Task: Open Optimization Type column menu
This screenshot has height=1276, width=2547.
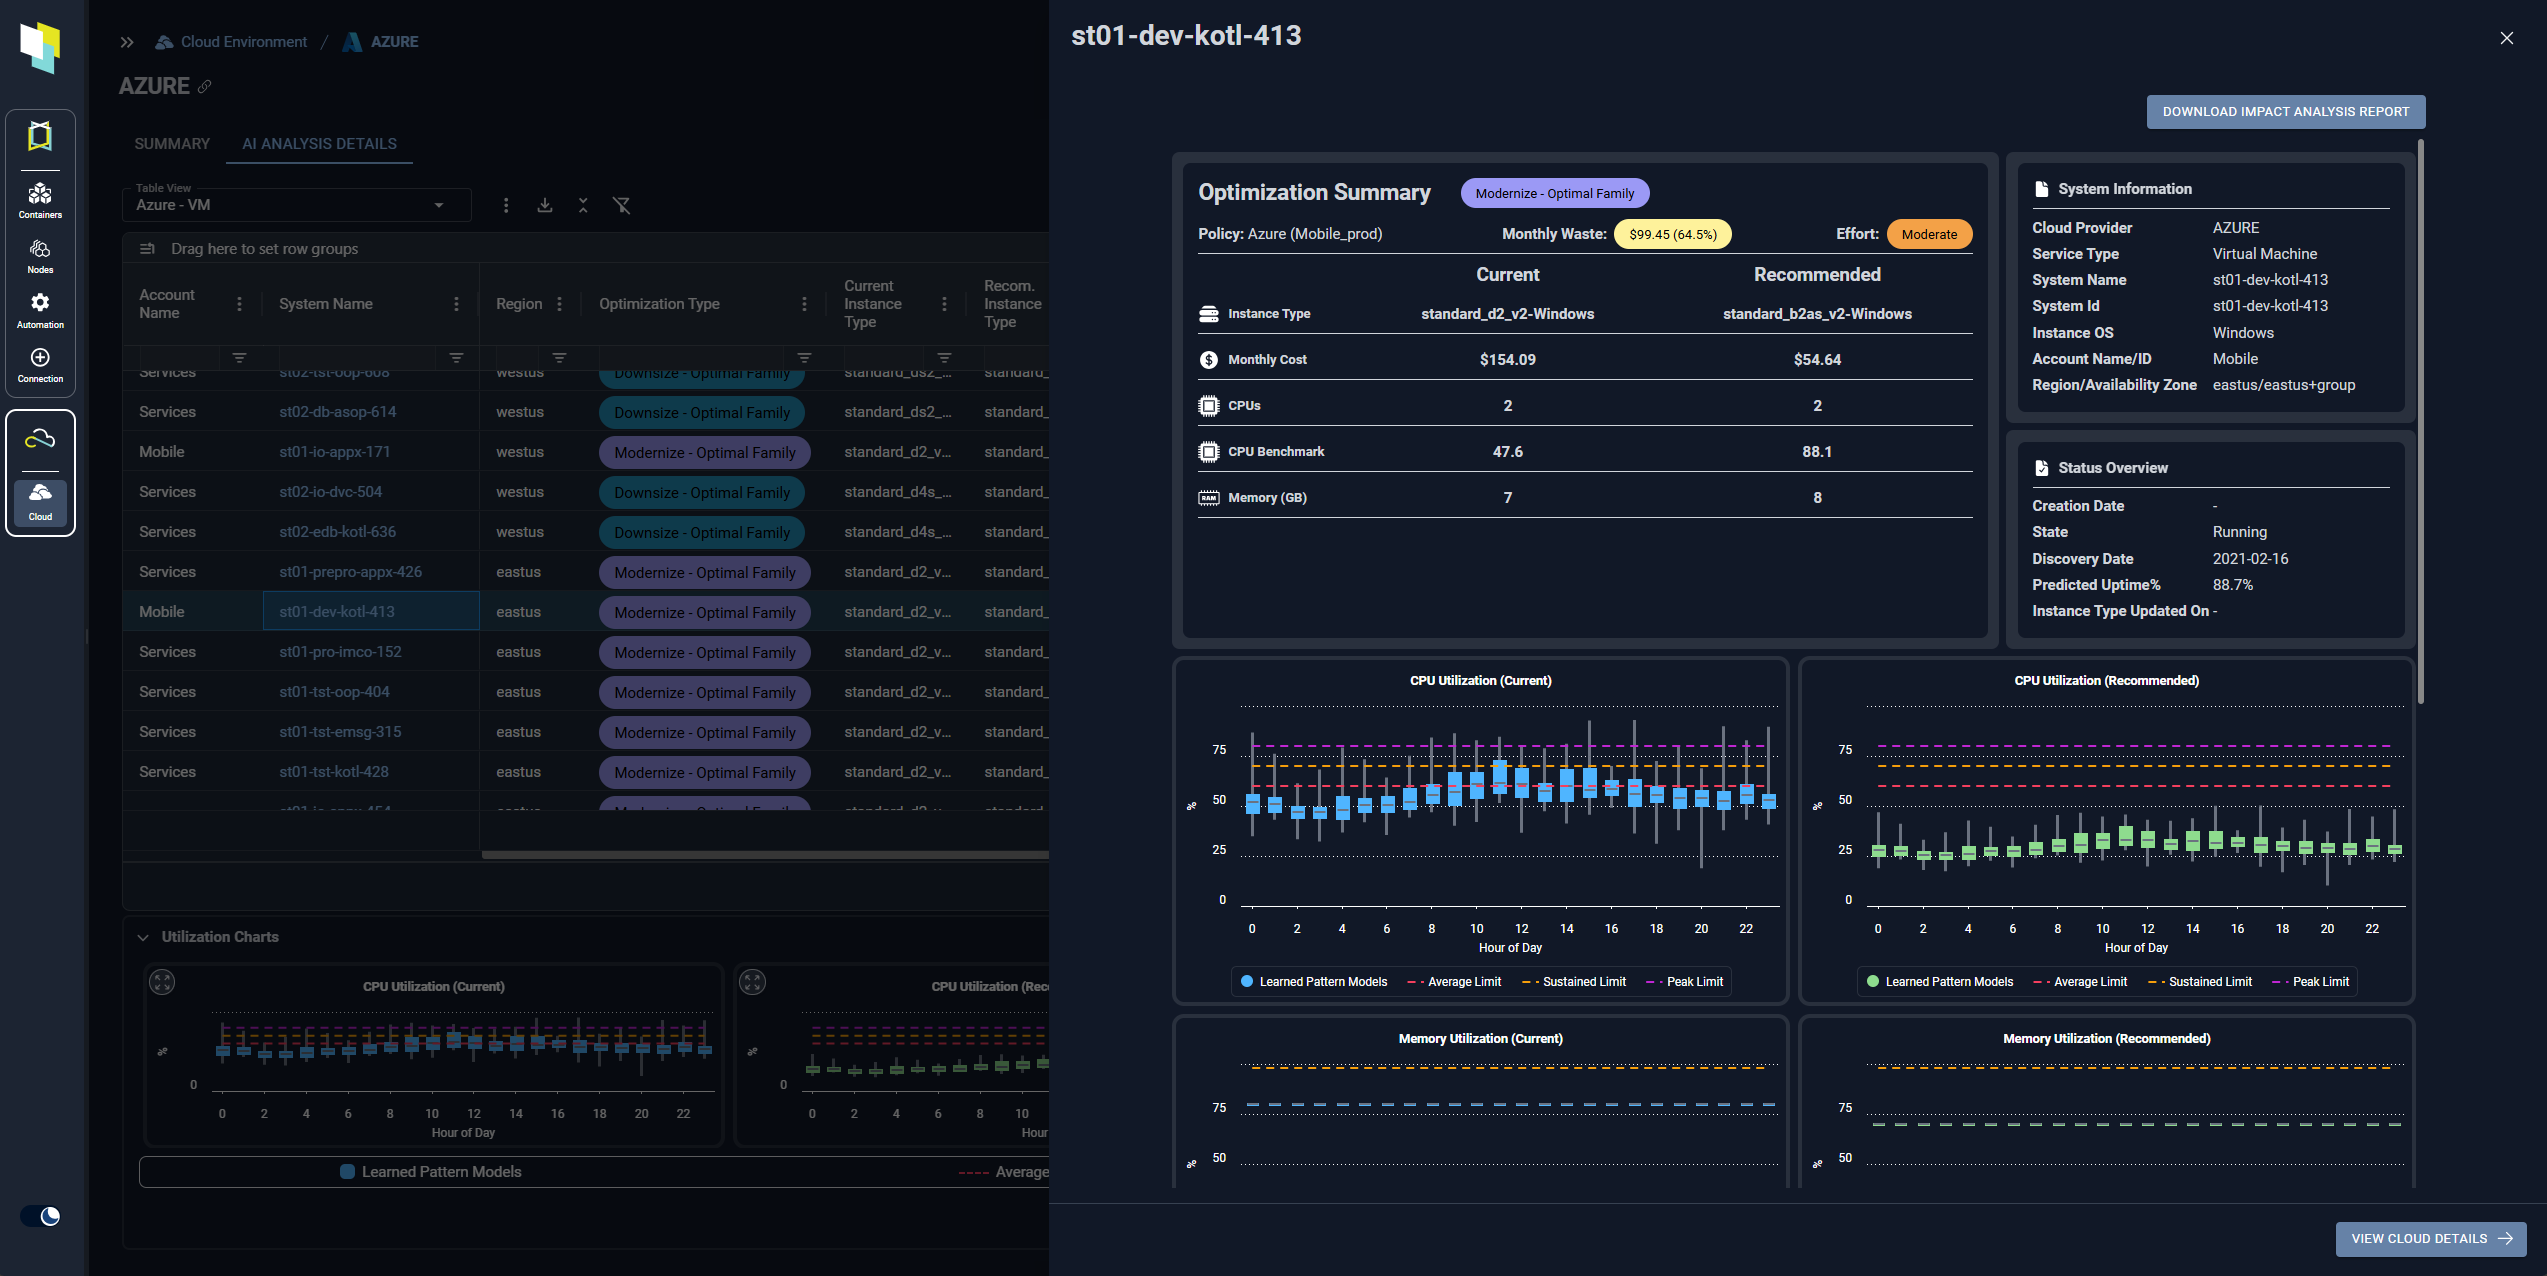Action: (x=804, y=304)
